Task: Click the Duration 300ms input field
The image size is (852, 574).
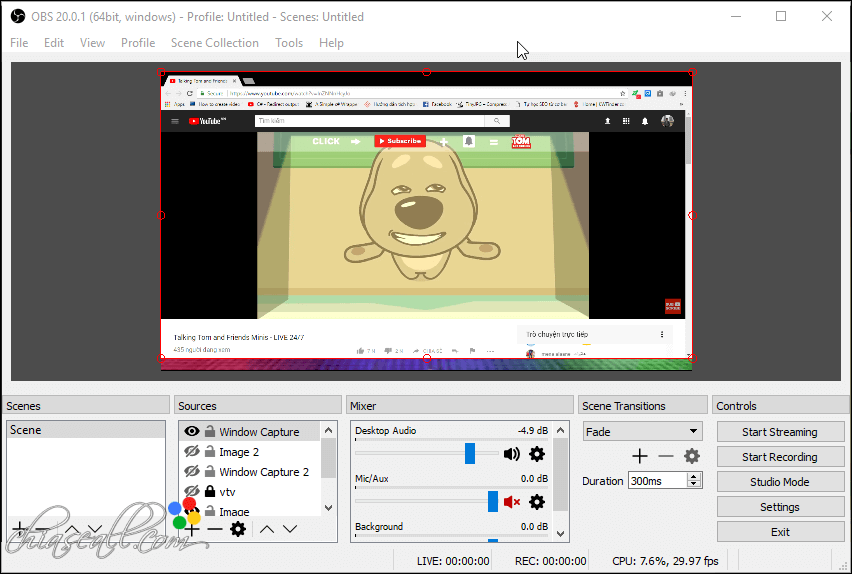Action: pyautogui.click(x=658, y=481)
